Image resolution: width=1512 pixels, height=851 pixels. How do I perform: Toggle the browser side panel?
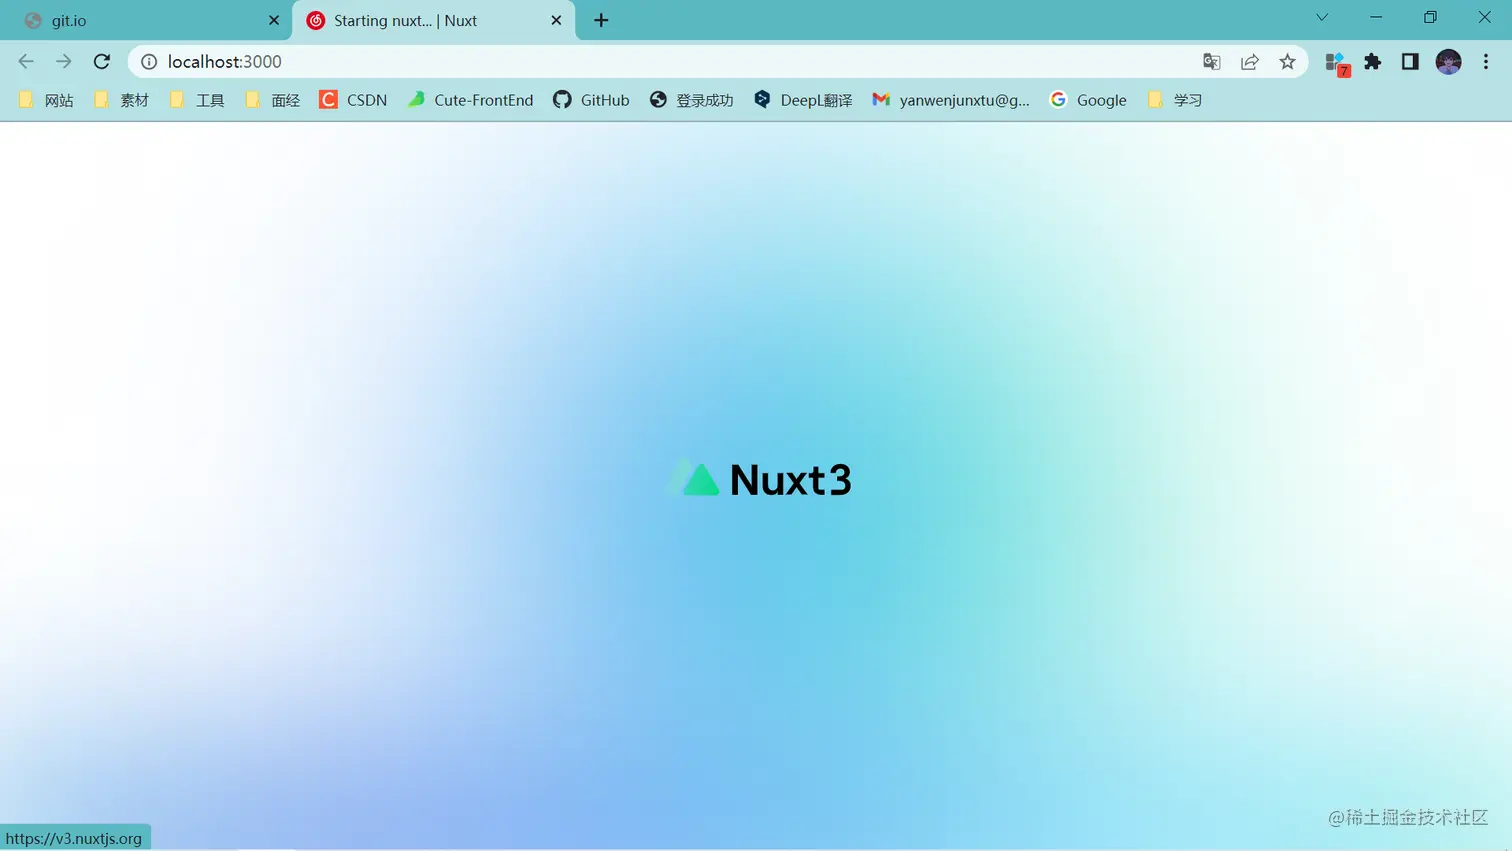1410,62
